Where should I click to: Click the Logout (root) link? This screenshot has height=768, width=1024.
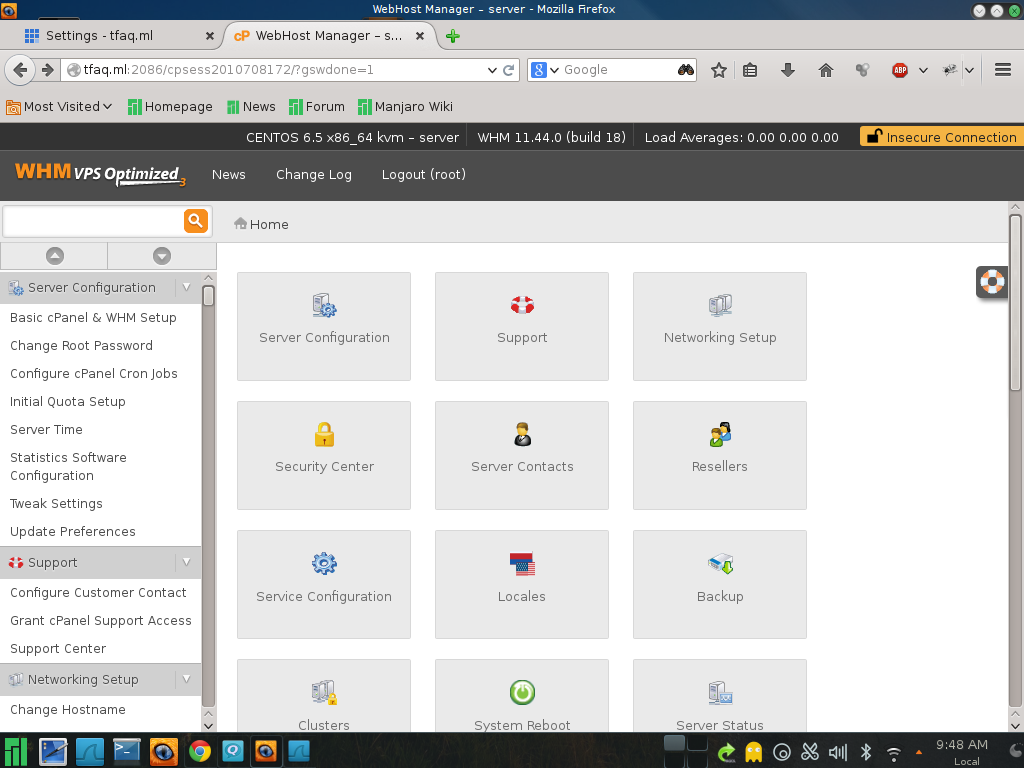(x=424, y=174)
